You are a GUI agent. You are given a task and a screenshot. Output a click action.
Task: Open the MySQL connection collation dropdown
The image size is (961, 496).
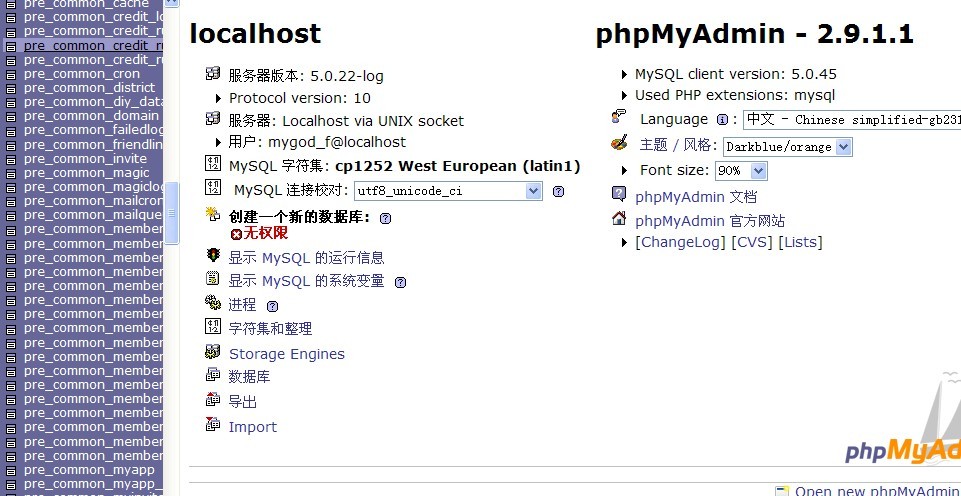[448, 191]
